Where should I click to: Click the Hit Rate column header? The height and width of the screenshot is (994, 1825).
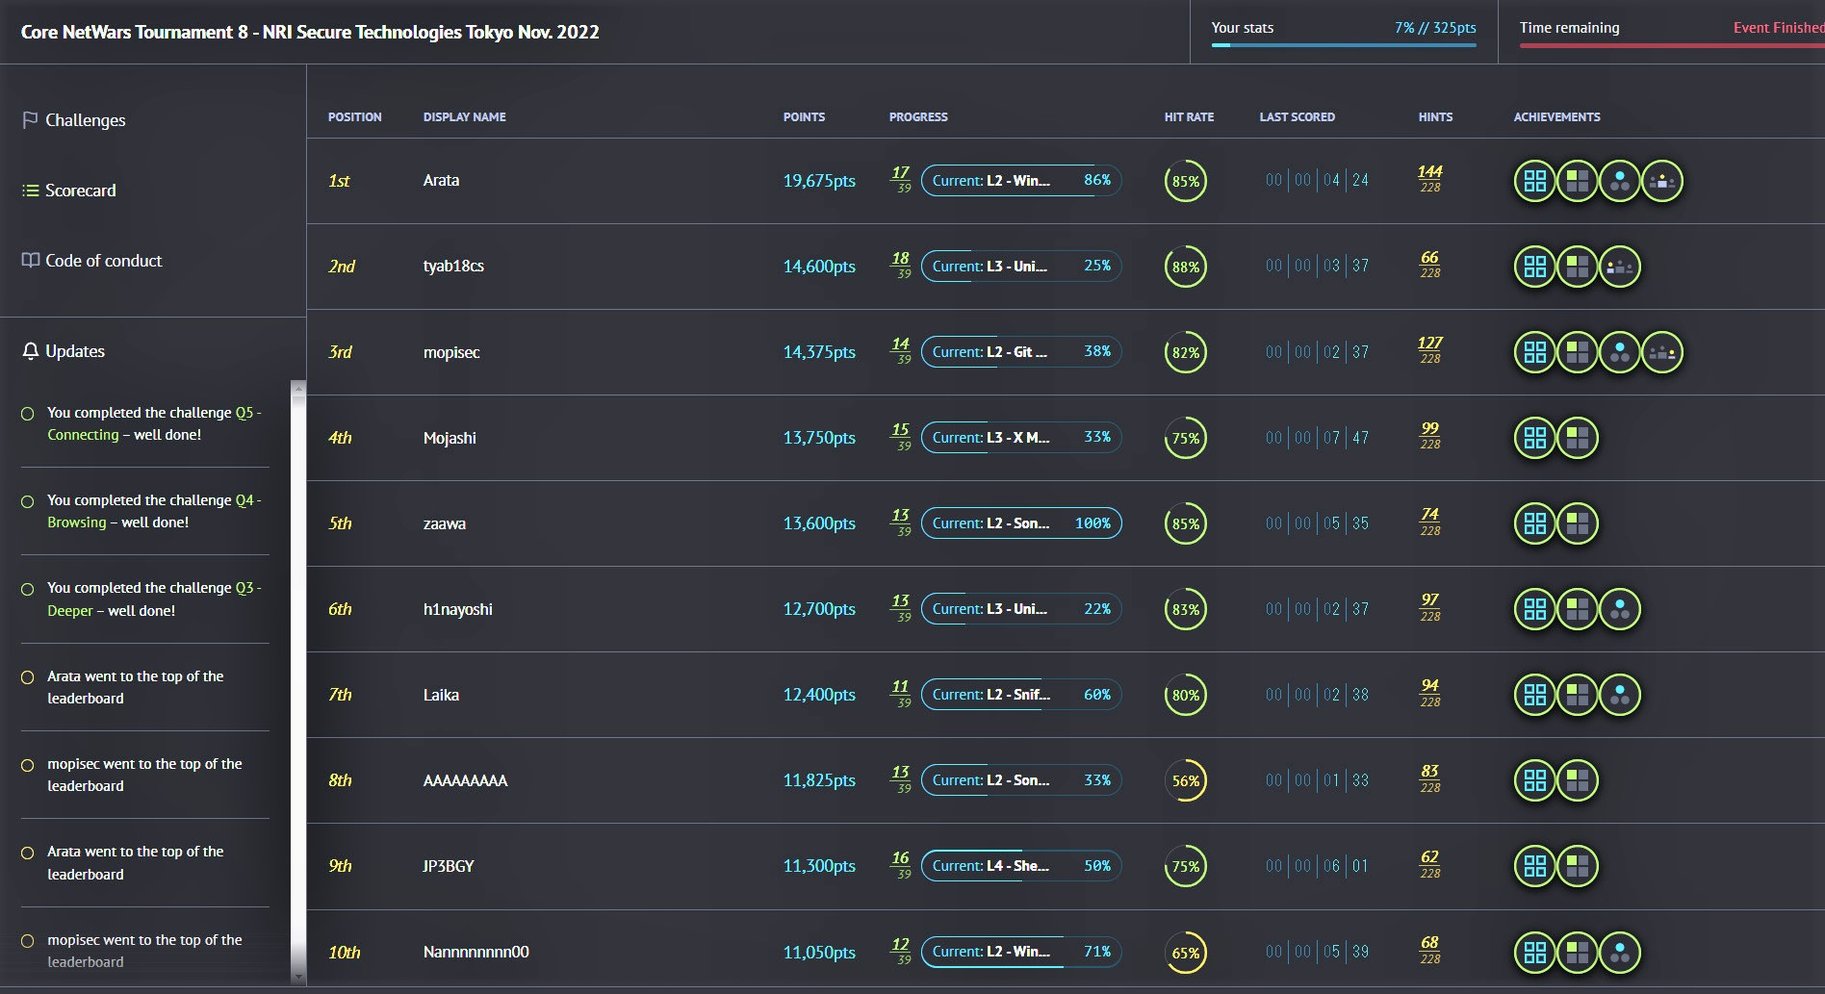tap(1188, 117)
